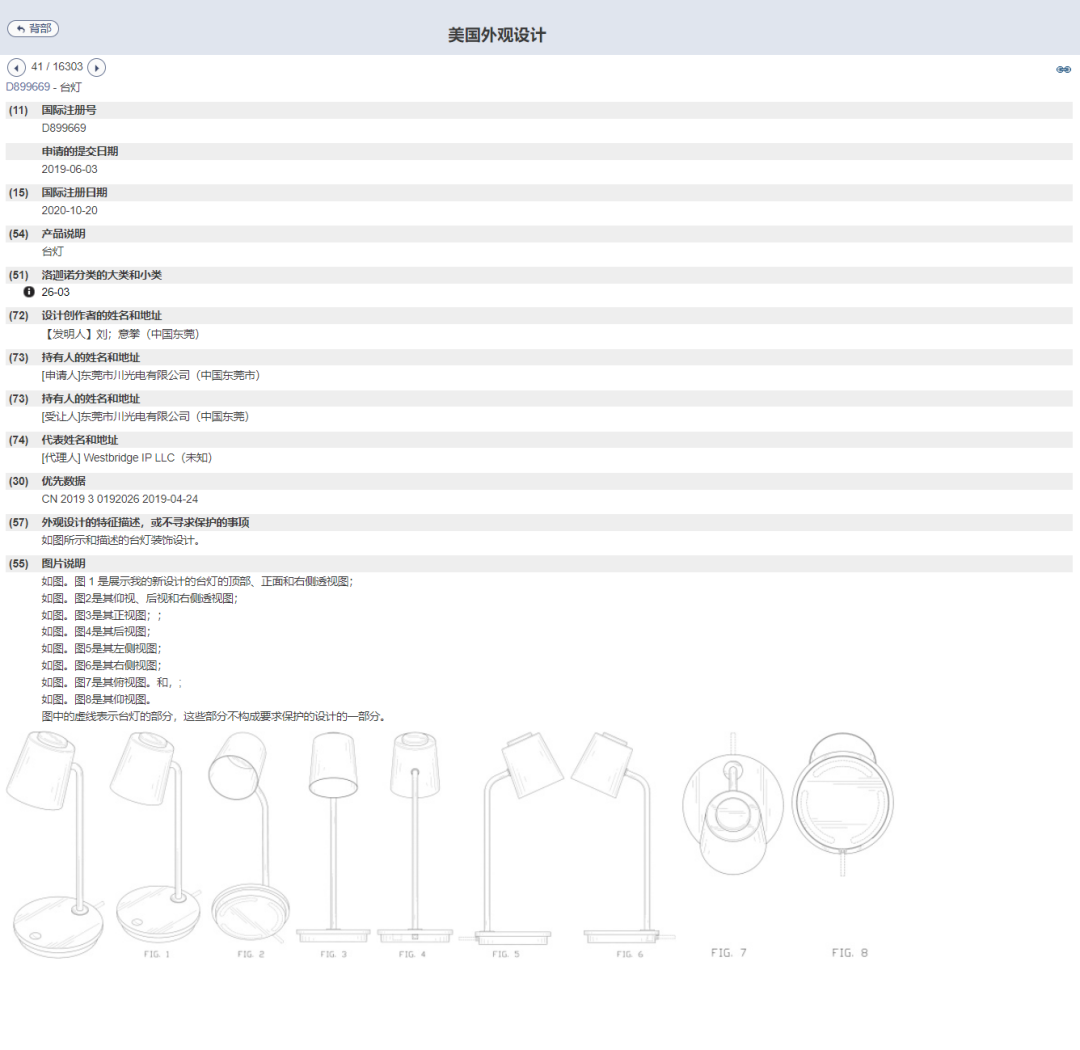Open the D899669 link

point(28,87)
